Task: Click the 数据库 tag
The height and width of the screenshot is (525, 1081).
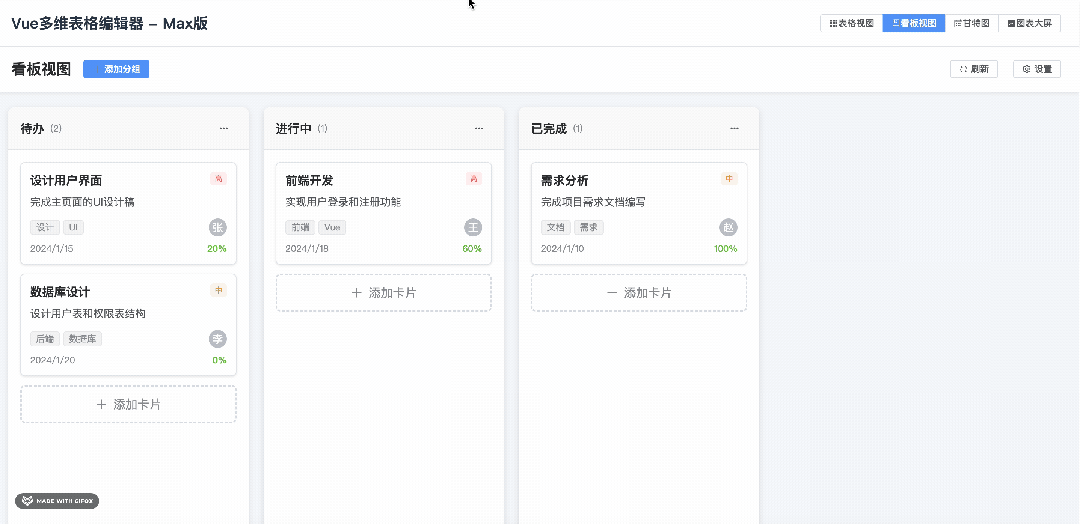Action: coord(83,339)
